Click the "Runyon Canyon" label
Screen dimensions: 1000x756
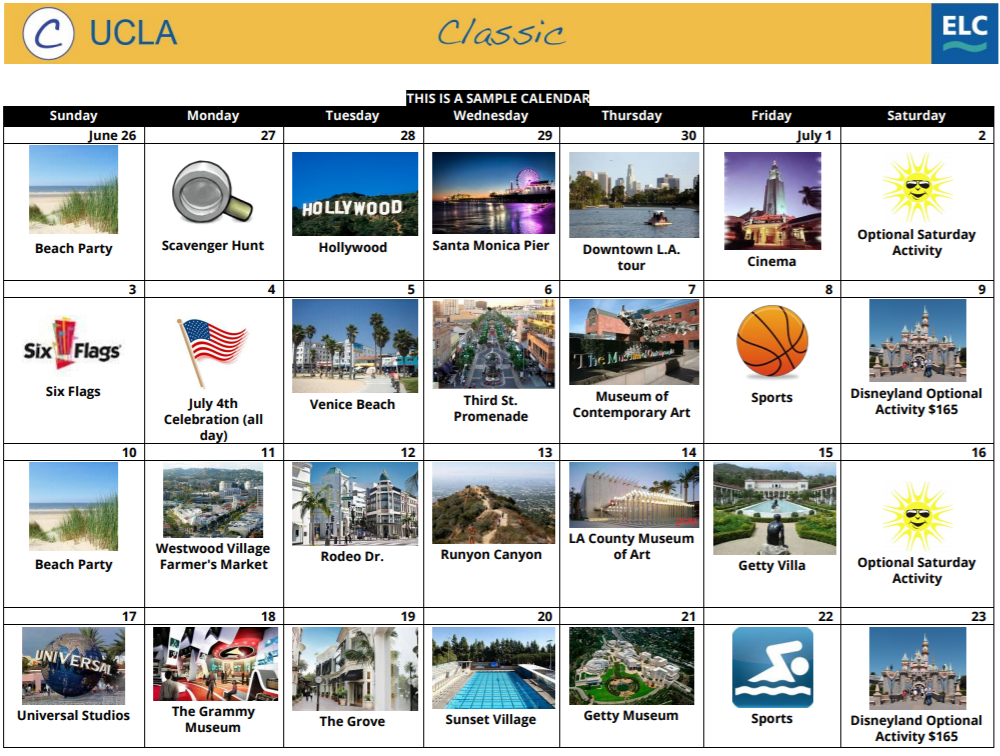click(x=491, y=555)
